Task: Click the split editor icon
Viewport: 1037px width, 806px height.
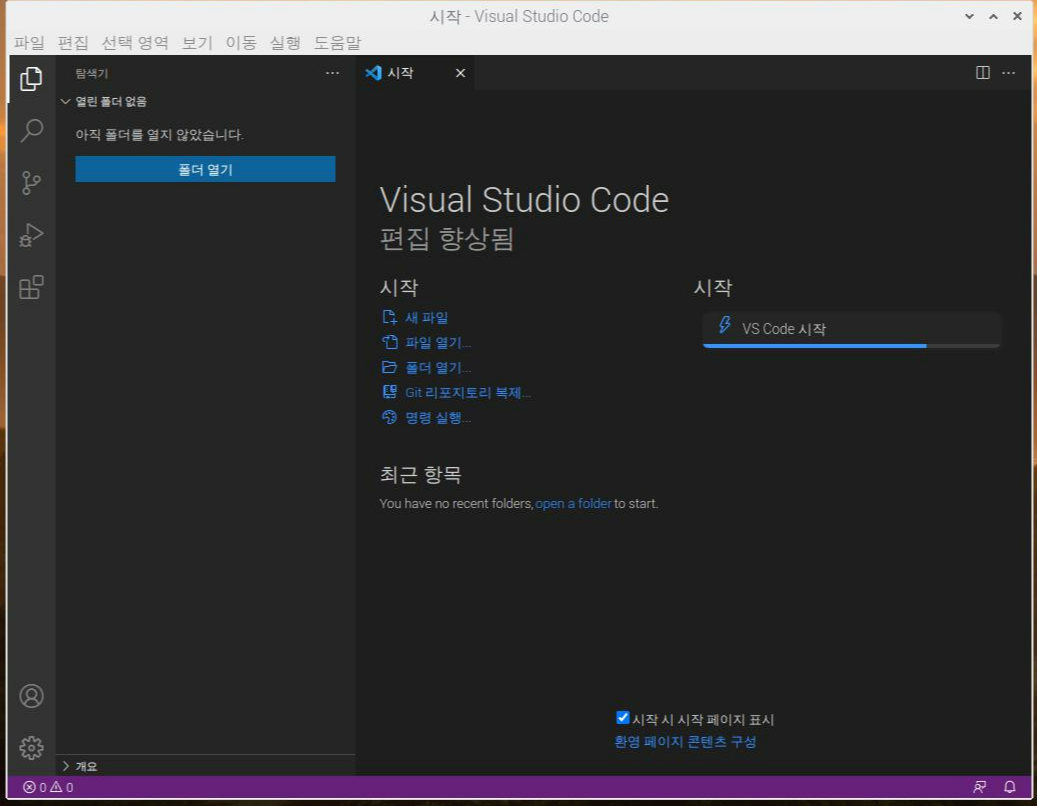Action: click(x=983, y=73)
